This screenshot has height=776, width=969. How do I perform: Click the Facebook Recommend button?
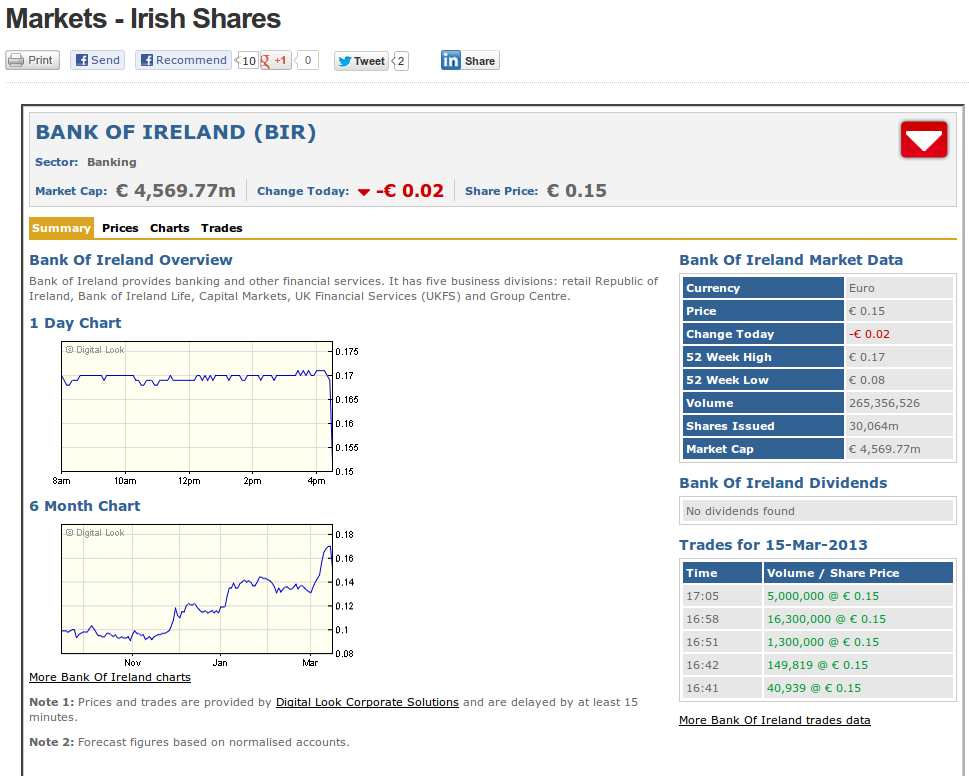point(183,60)
